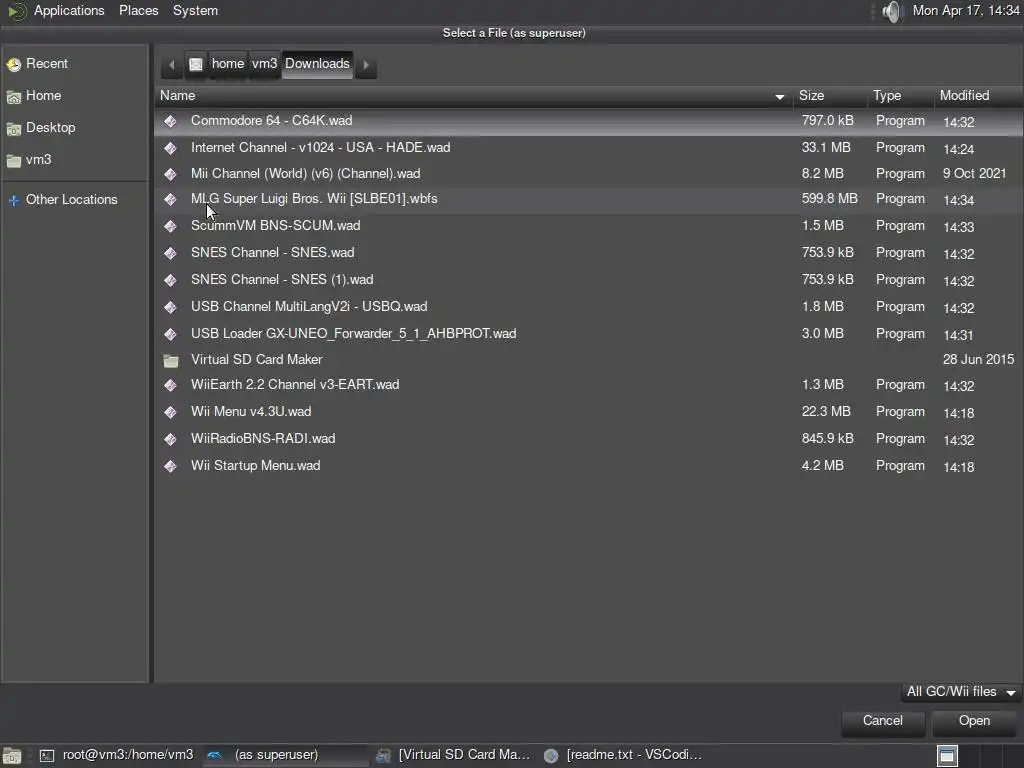Image resolution: width=1024 pixels, height=768 pixels.
Task: Click the path bar back arrow
Action: (x=172, y=65)
